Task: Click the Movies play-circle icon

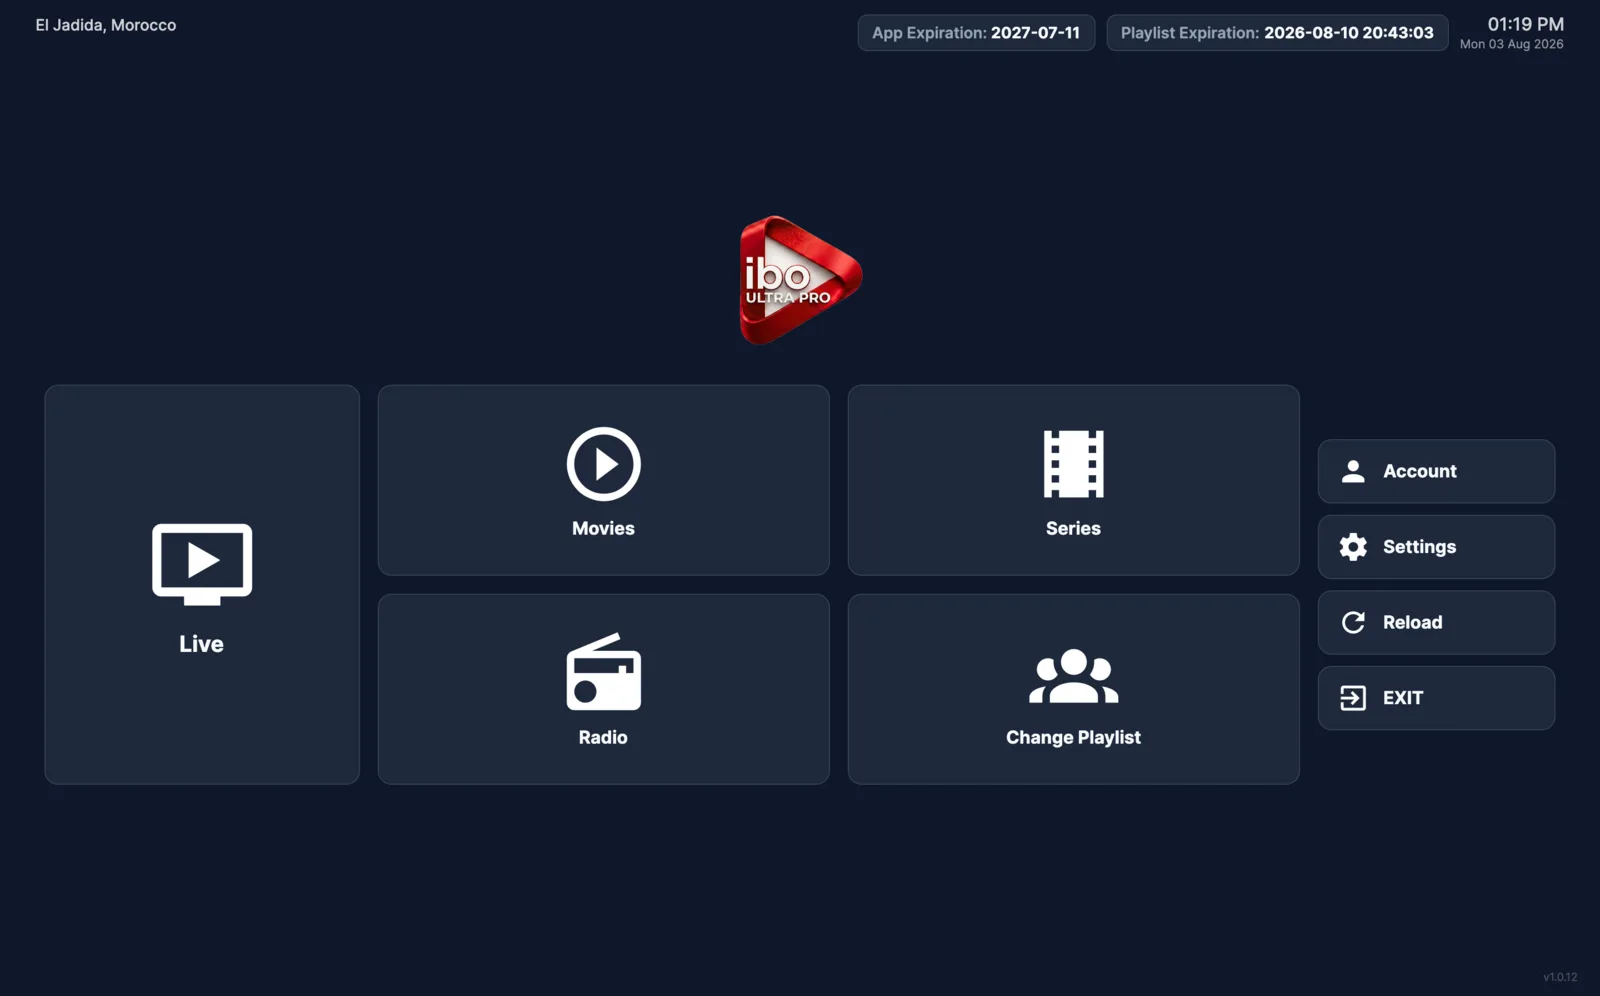Action: coord(604,464)
